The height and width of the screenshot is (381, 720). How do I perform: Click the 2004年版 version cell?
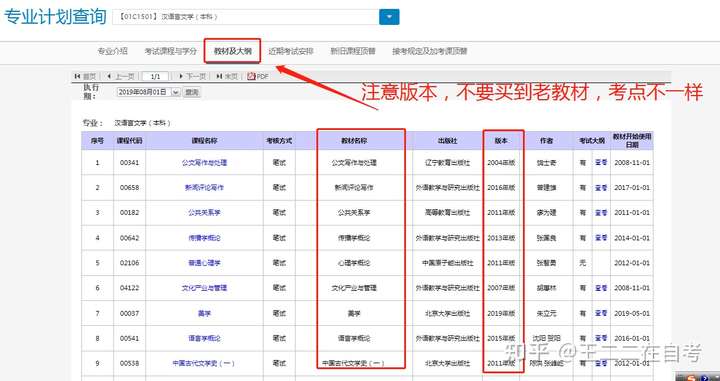(x=501, y=162)
